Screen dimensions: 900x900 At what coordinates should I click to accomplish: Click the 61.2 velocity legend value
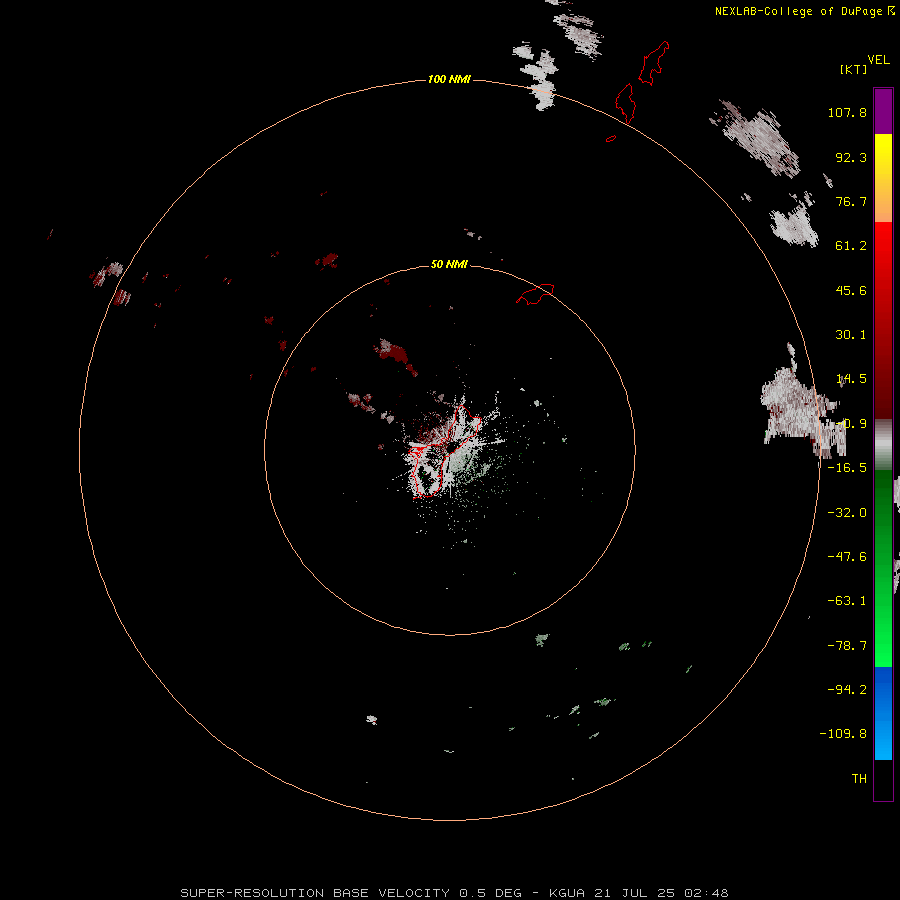[x=851, y=246]
